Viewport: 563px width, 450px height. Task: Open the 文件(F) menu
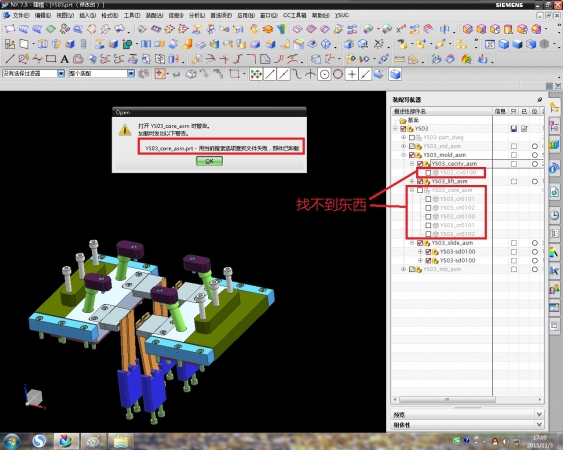(21, 15)
